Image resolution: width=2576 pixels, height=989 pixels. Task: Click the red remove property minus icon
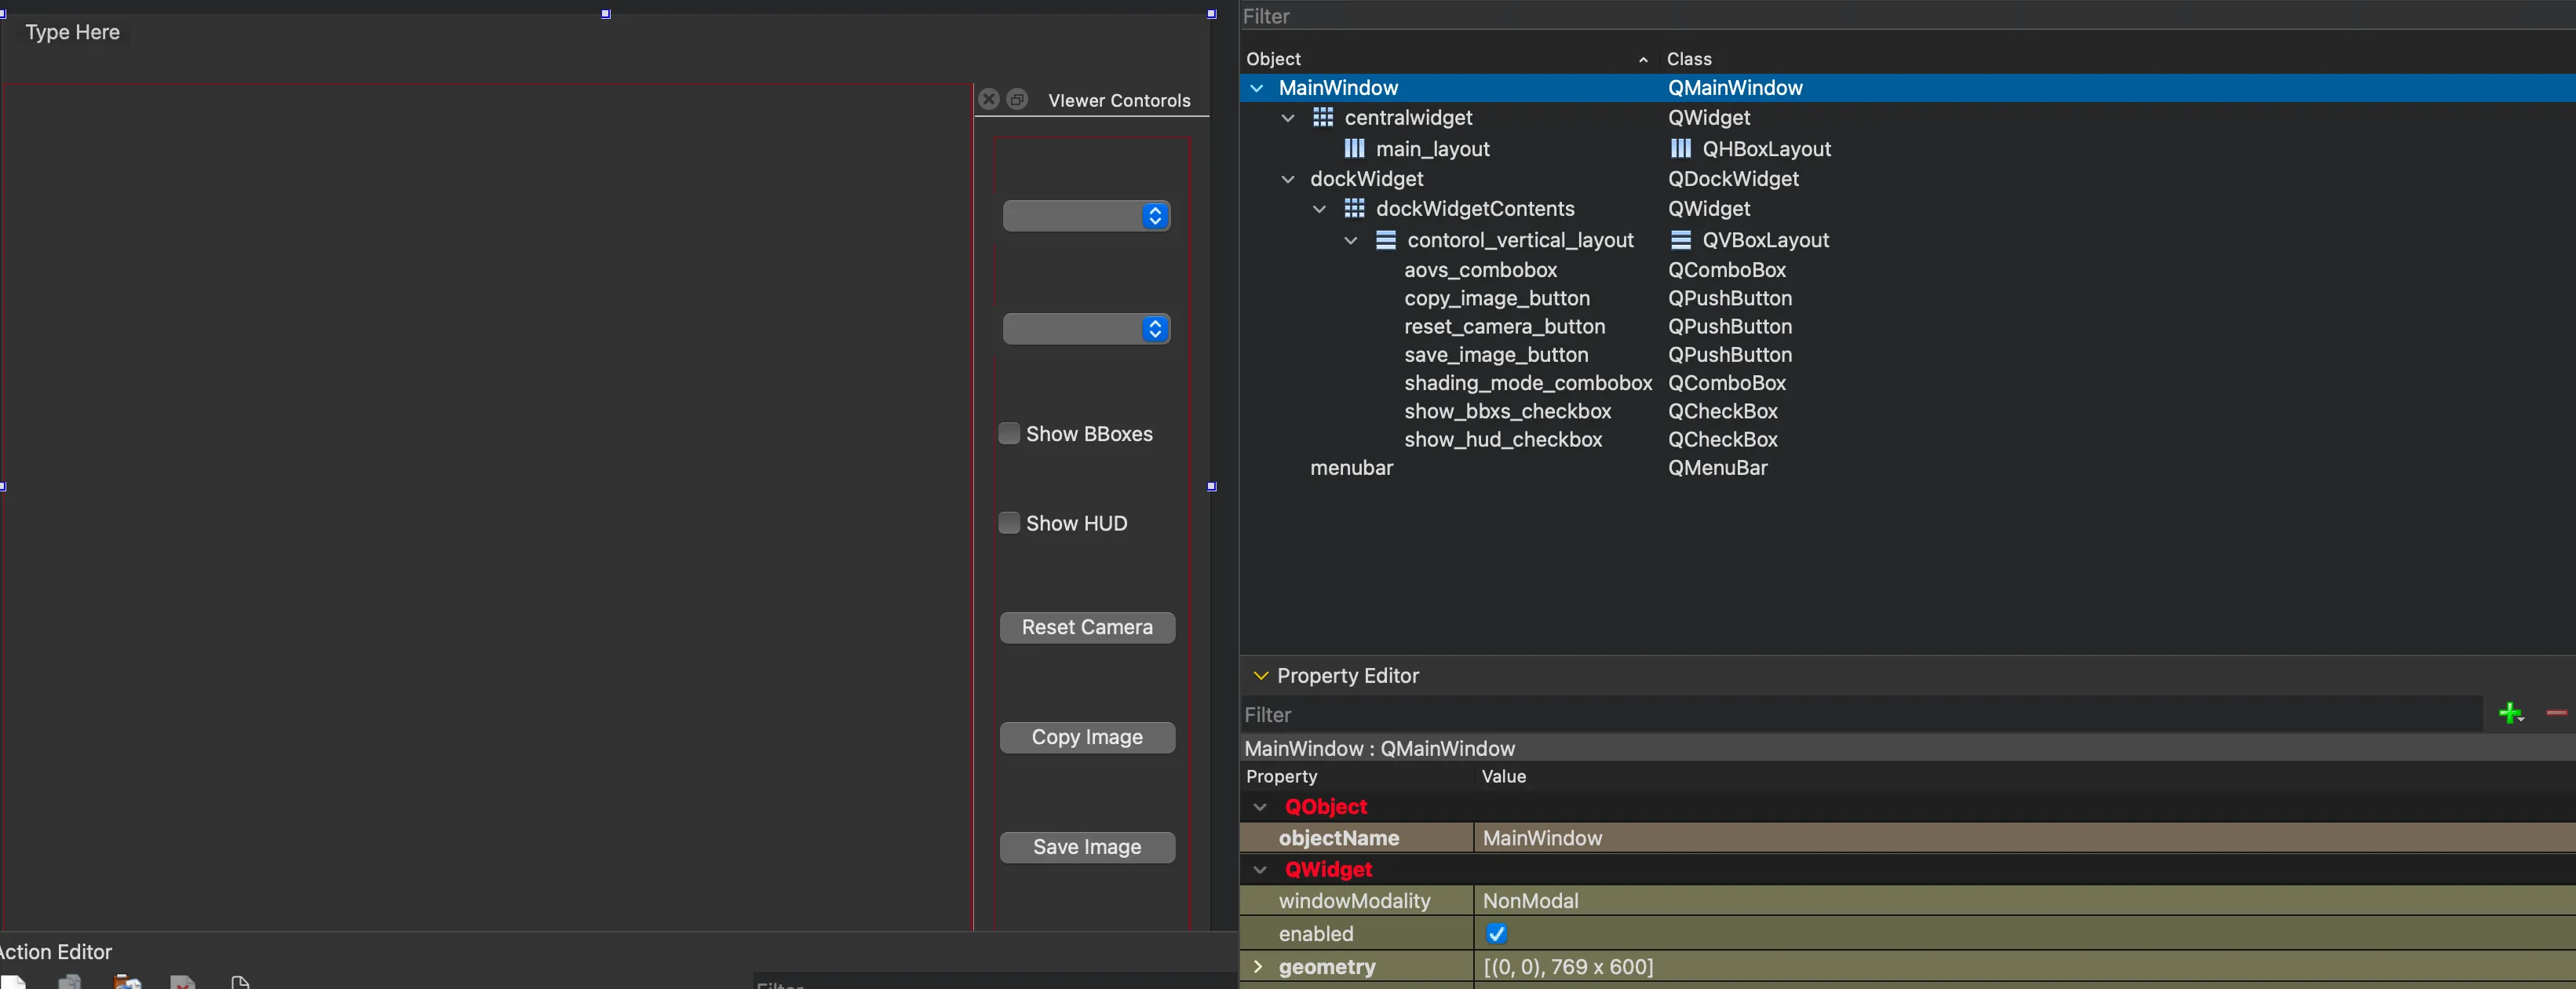pyautogui.click(x=2556, y=712)
